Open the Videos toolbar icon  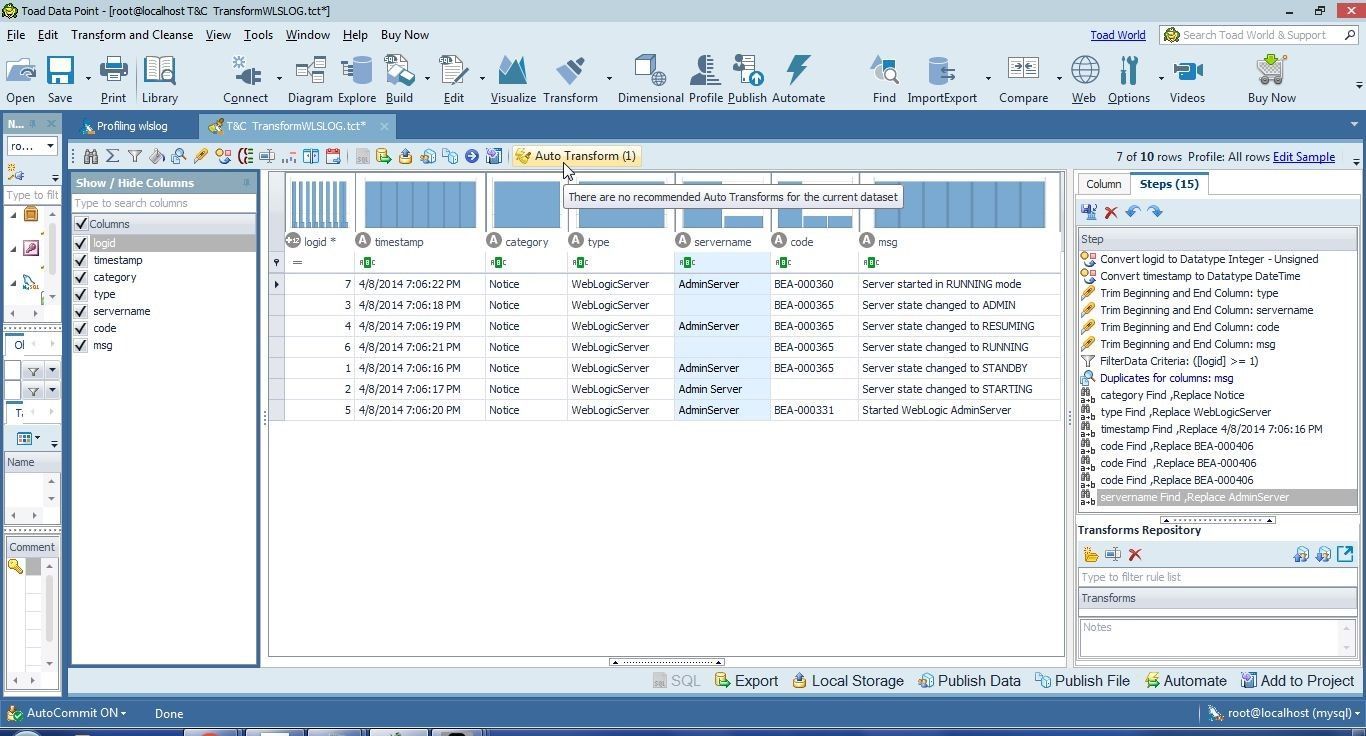[1187, 80]
